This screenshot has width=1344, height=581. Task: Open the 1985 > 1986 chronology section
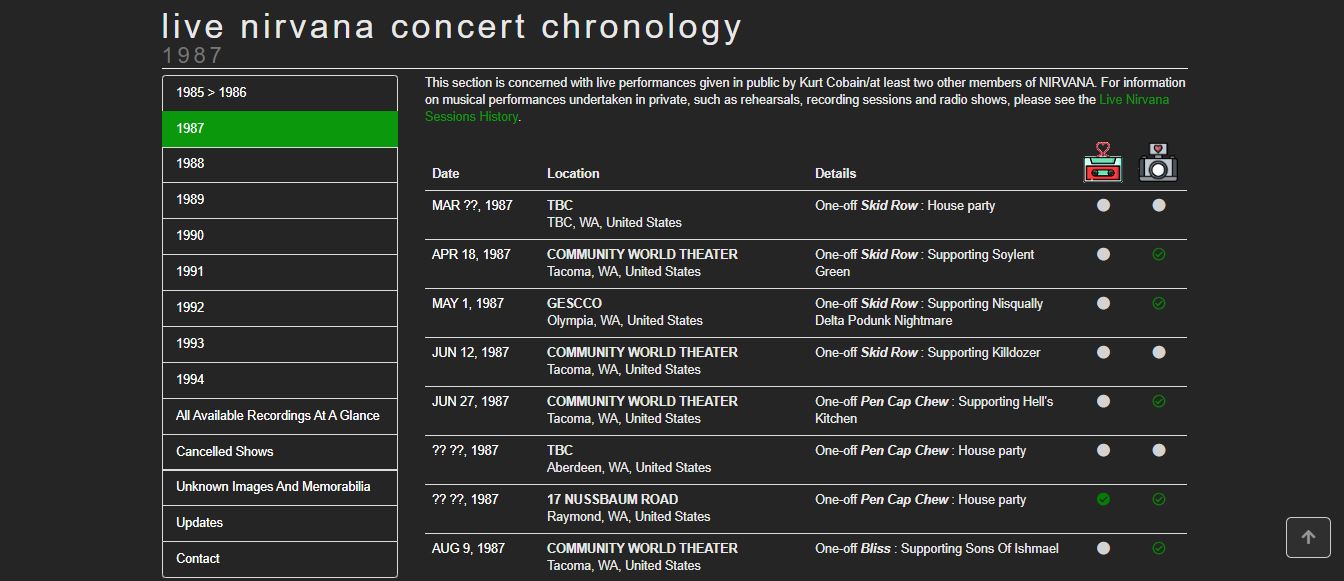tap(280, 93)
